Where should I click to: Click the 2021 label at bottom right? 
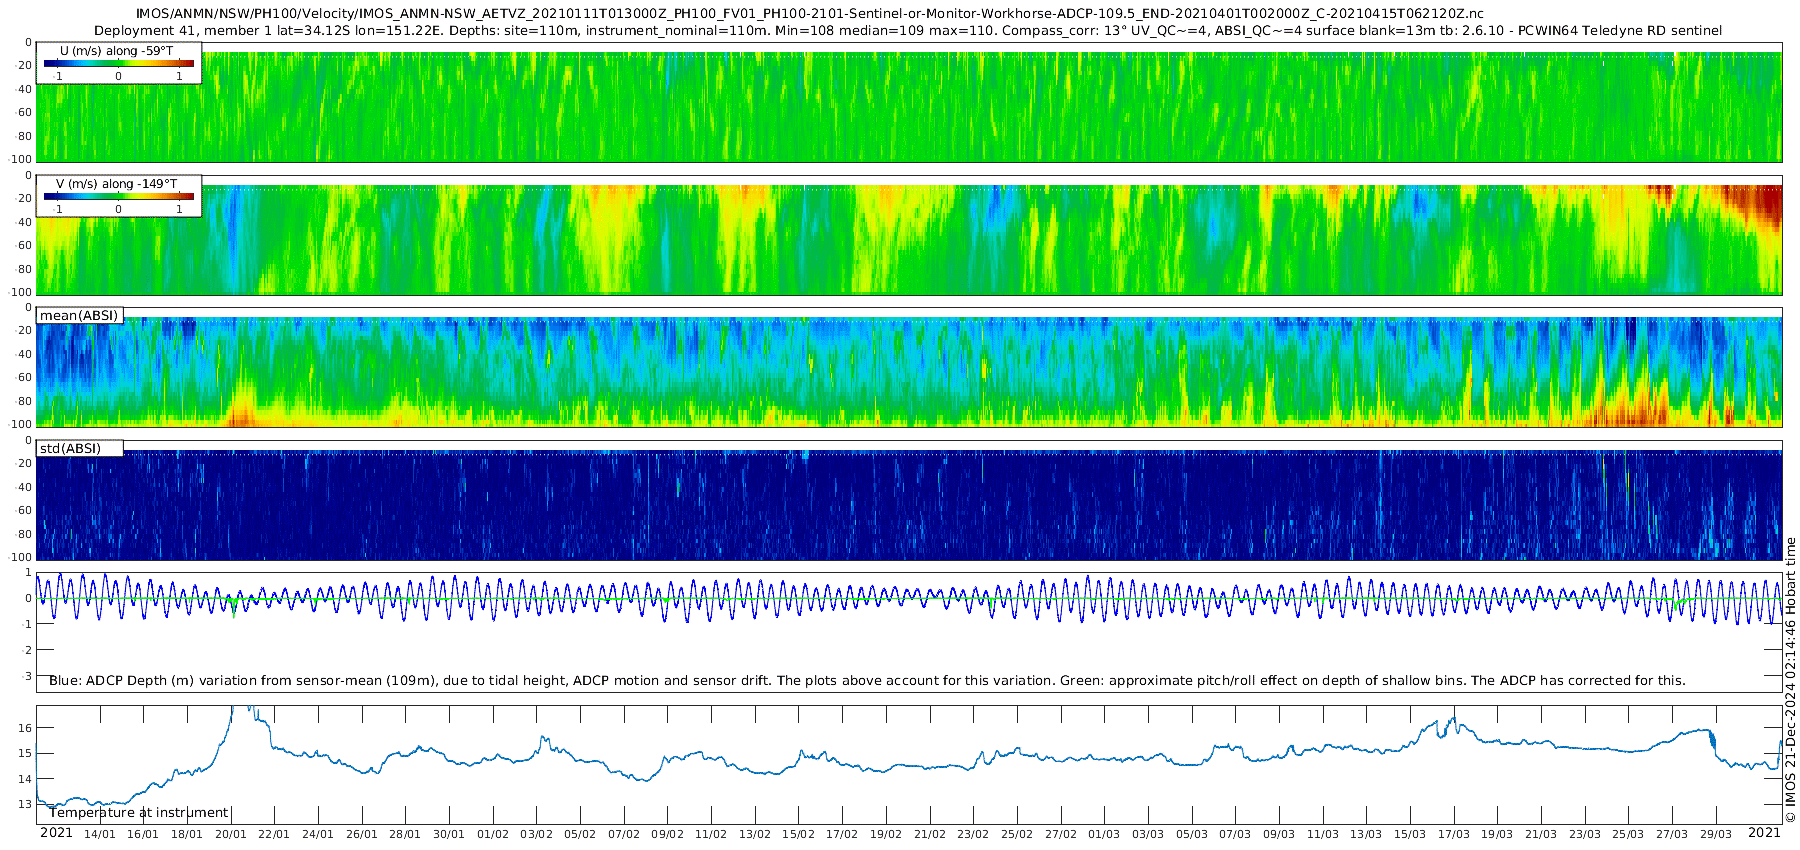click(x=1764, y=833)
